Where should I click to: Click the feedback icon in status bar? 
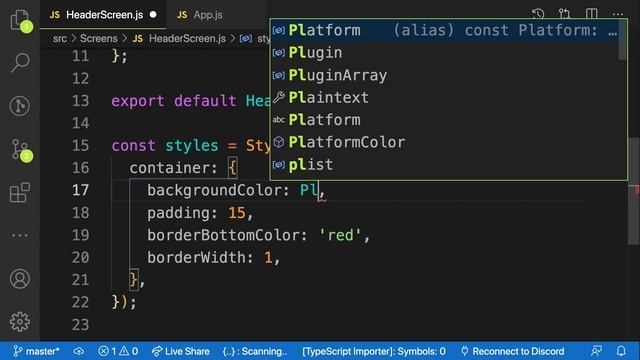click(x=596, y=351)
